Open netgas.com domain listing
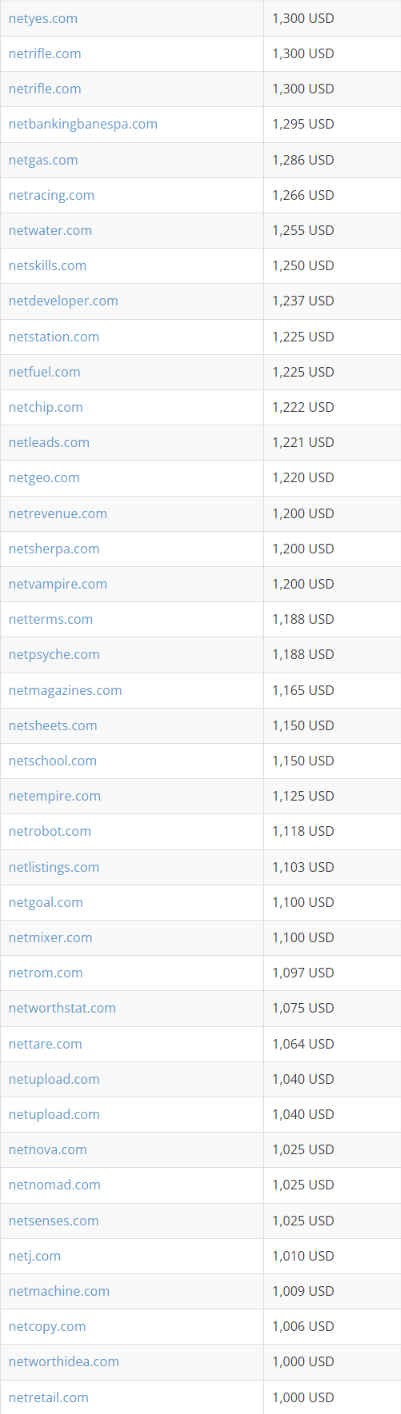Image resolution: width=401 pixels, height=1414 pixels. [x=43, y=160]
